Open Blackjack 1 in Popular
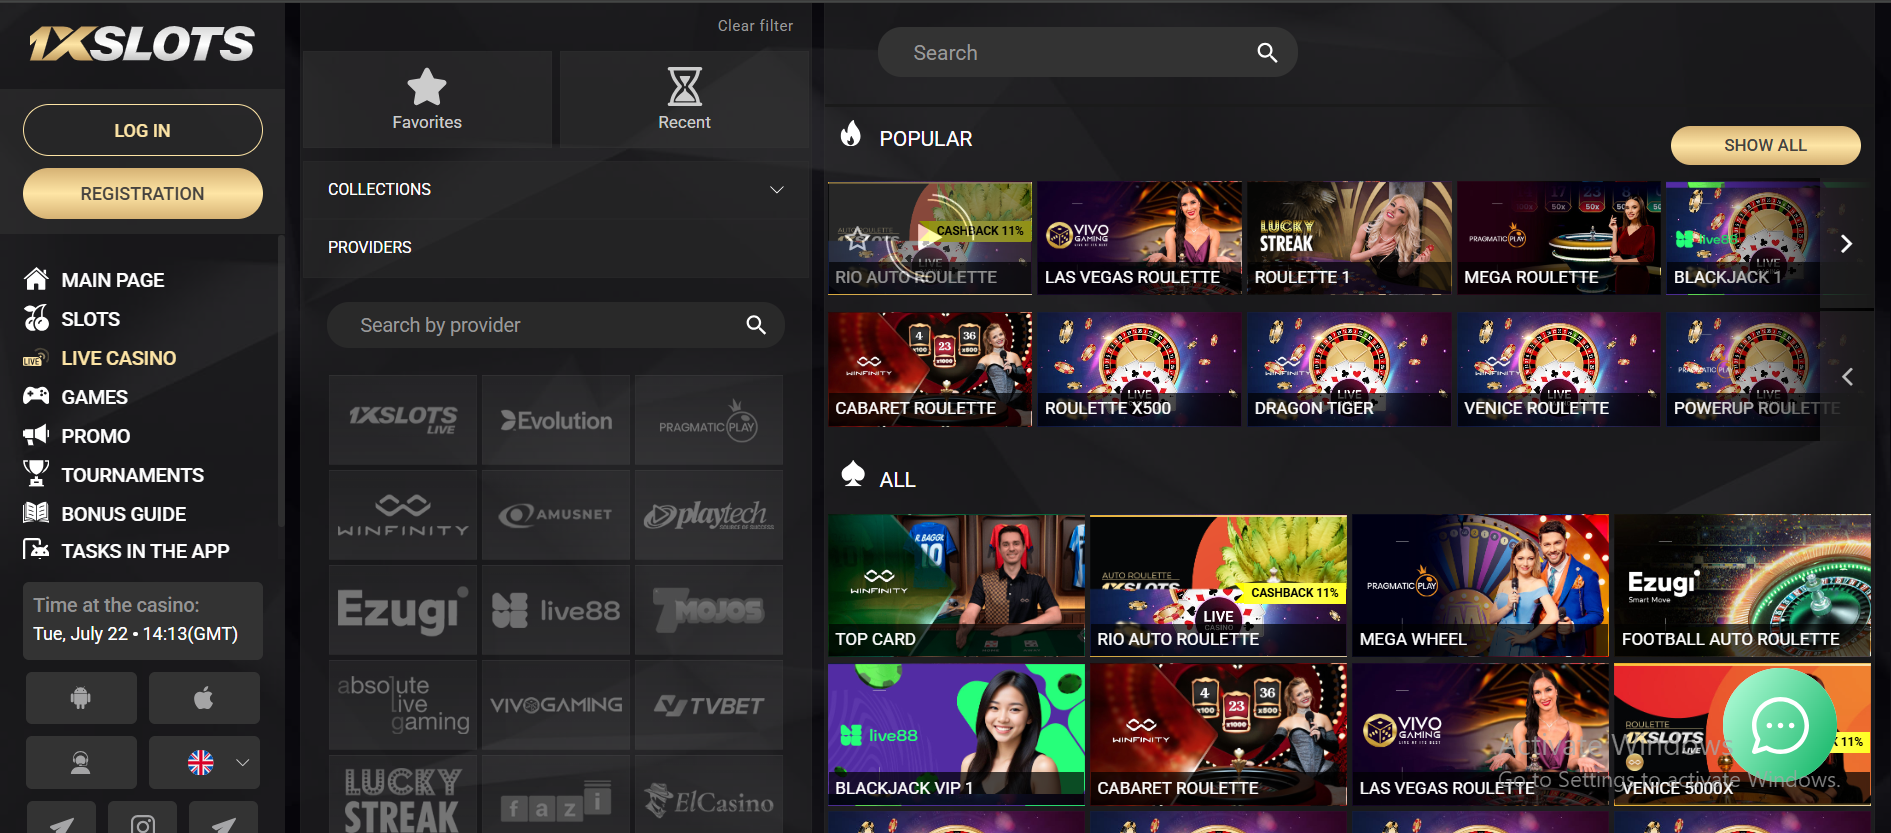 click(x=1743, y=238)
